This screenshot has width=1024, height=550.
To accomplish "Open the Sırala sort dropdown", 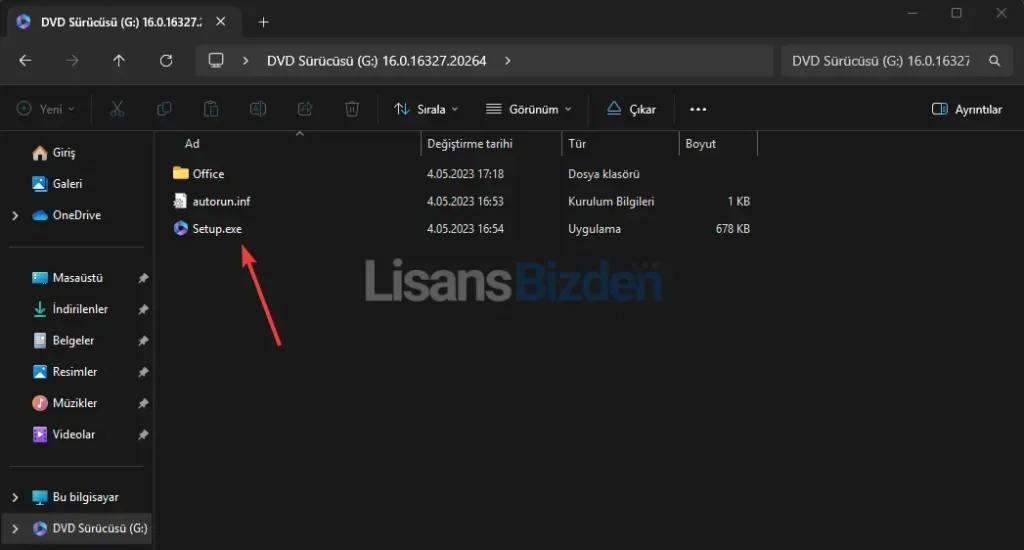I will [426, 109].
